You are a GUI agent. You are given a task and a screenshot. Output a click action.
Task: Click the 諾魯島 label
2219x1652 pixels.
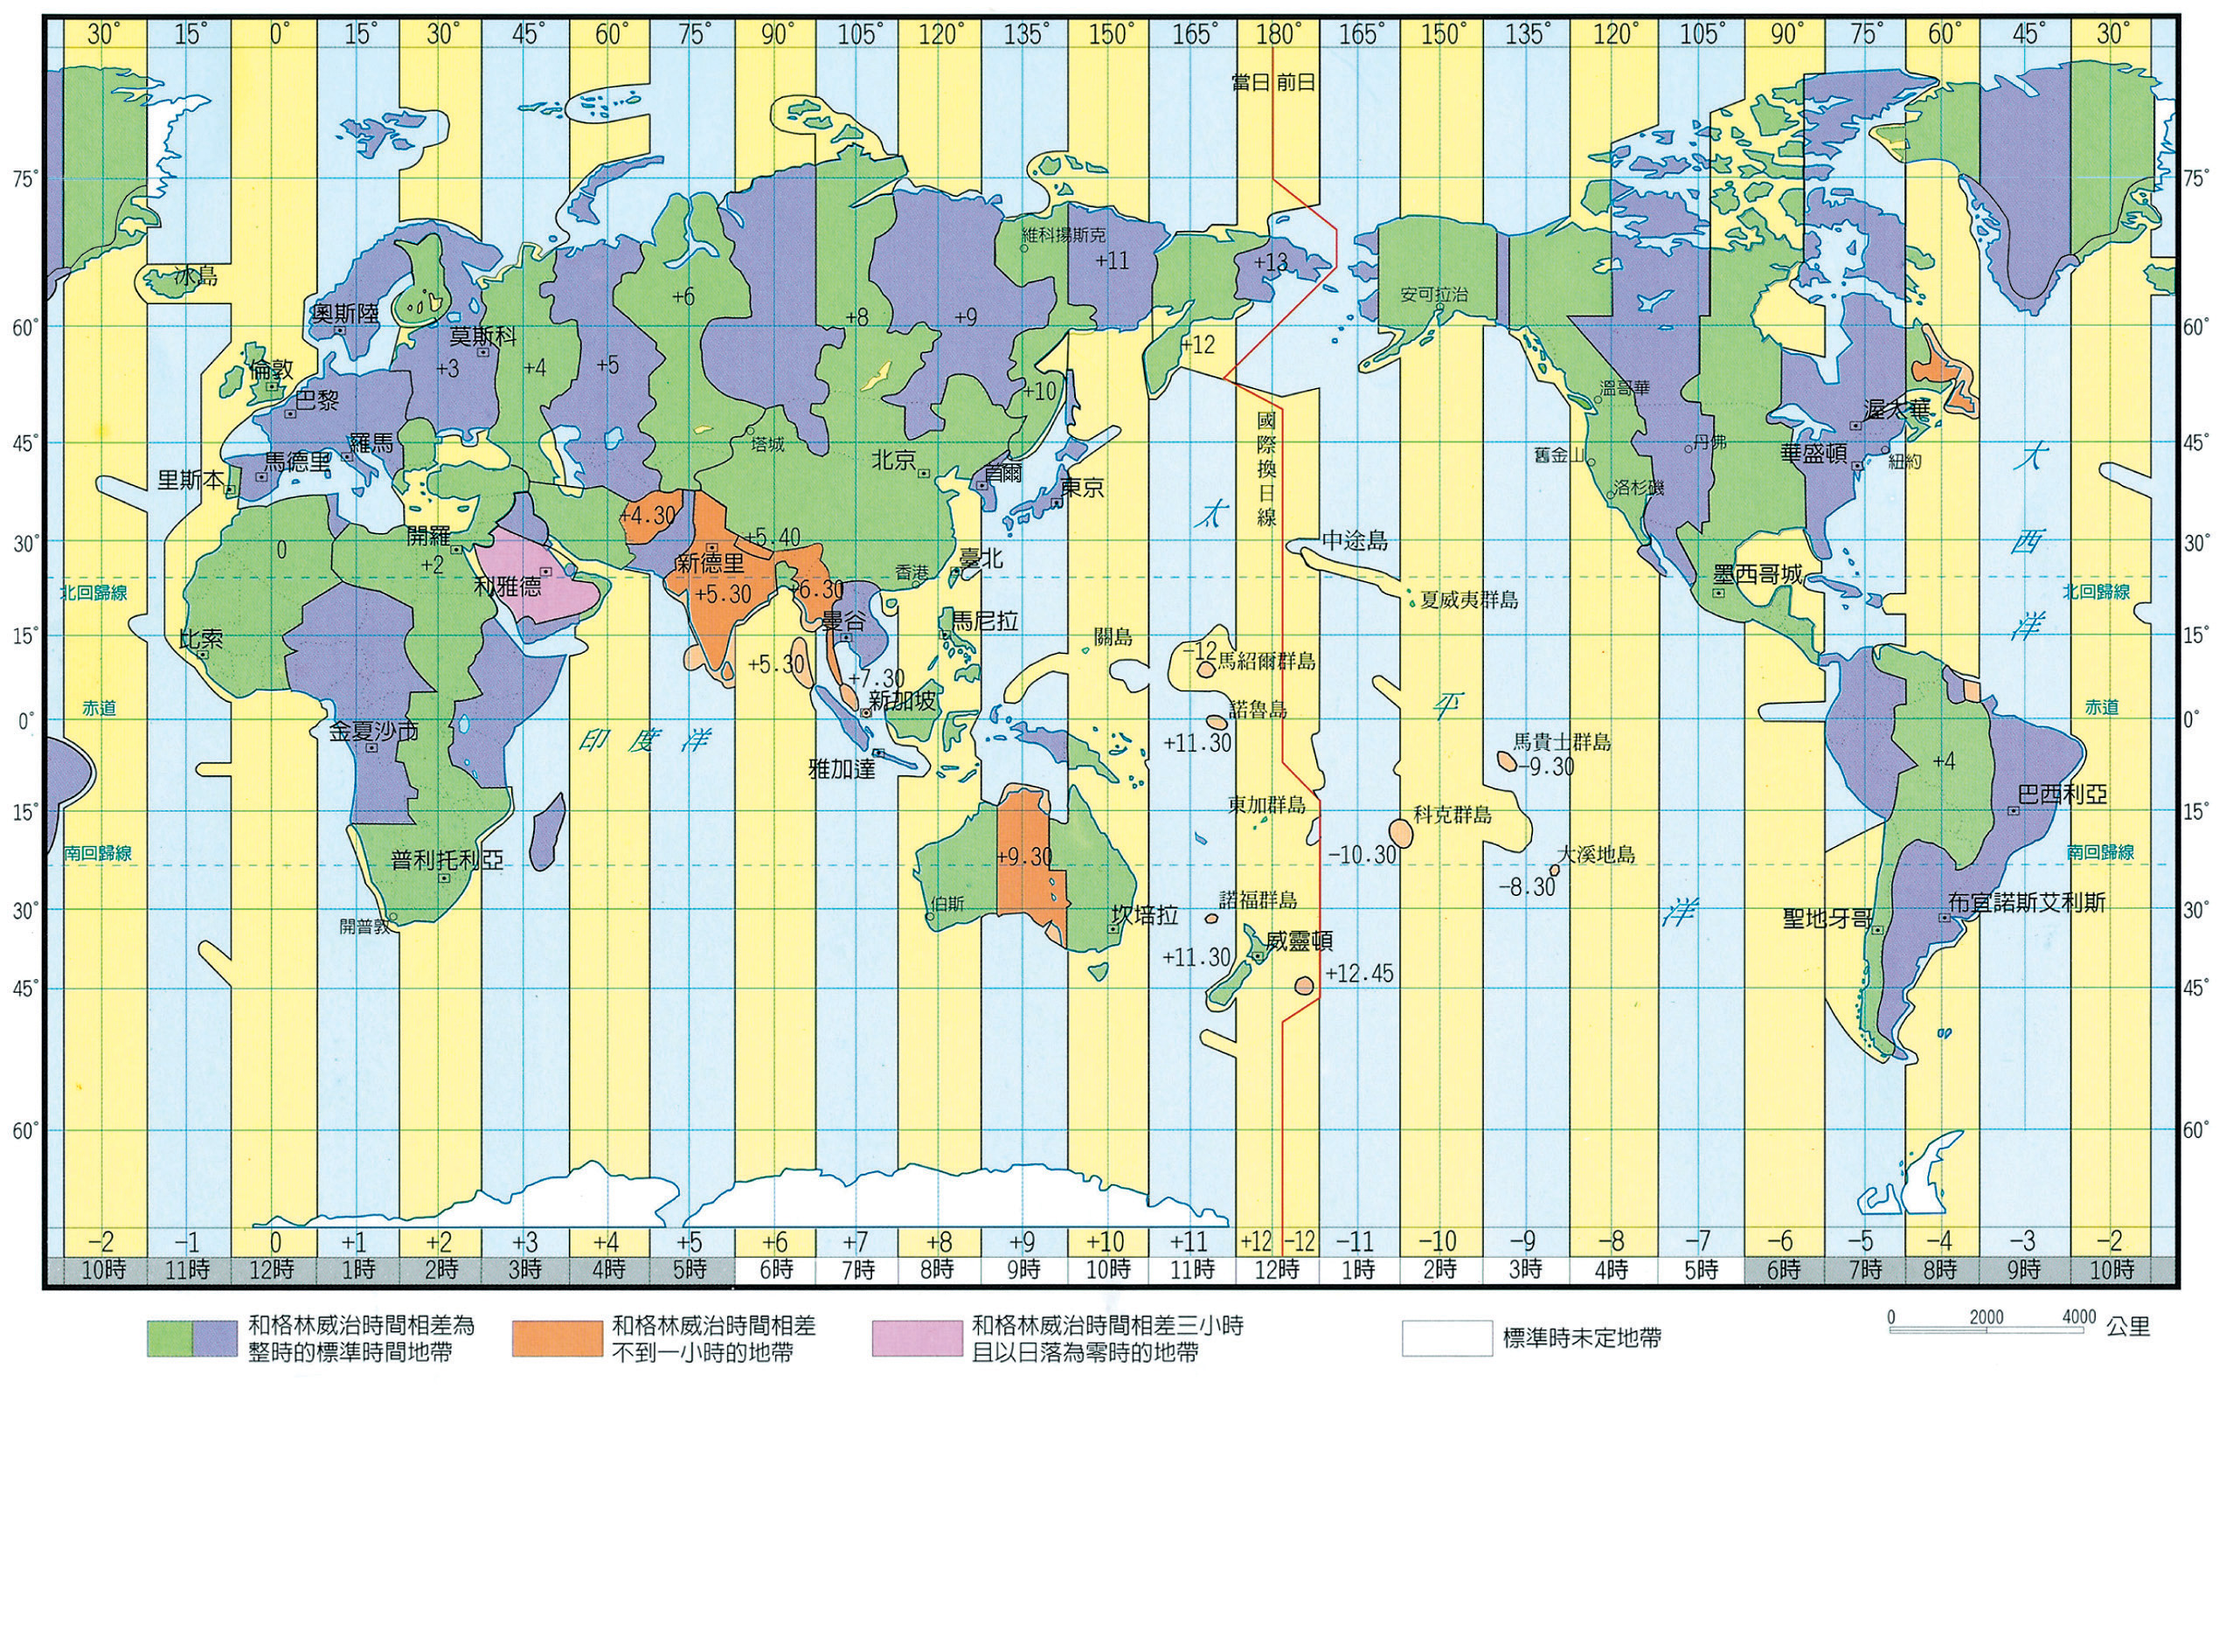point(1258,710)
